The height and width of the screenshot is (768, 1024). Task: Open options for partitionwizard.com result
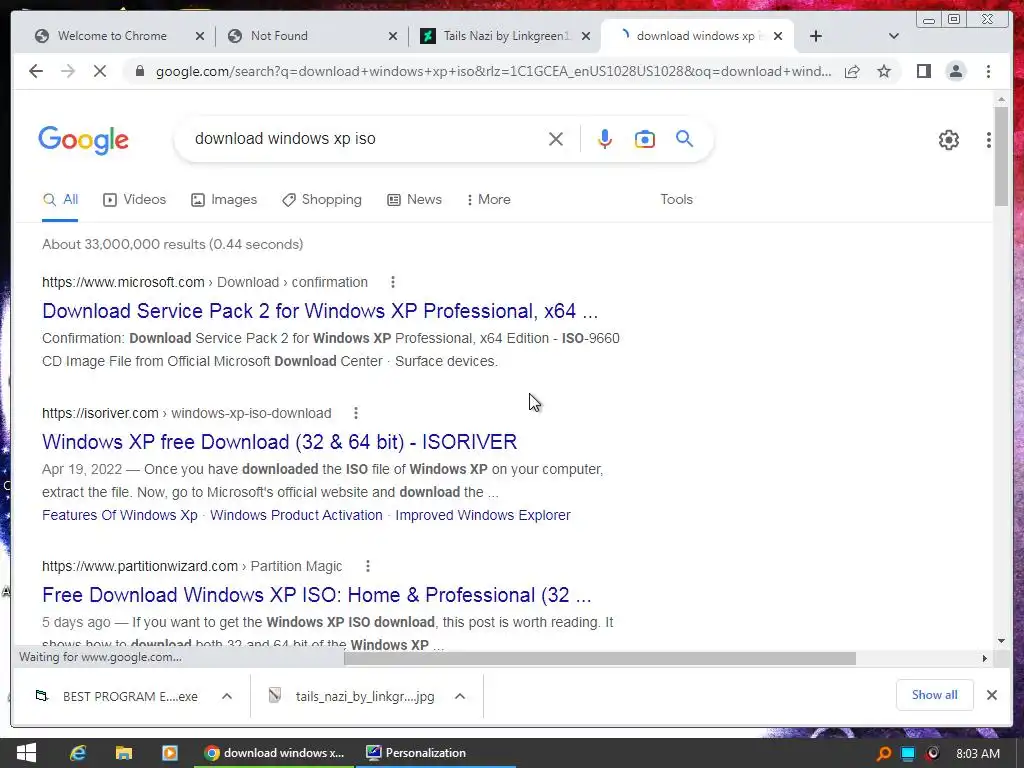[x=368, y=566]
